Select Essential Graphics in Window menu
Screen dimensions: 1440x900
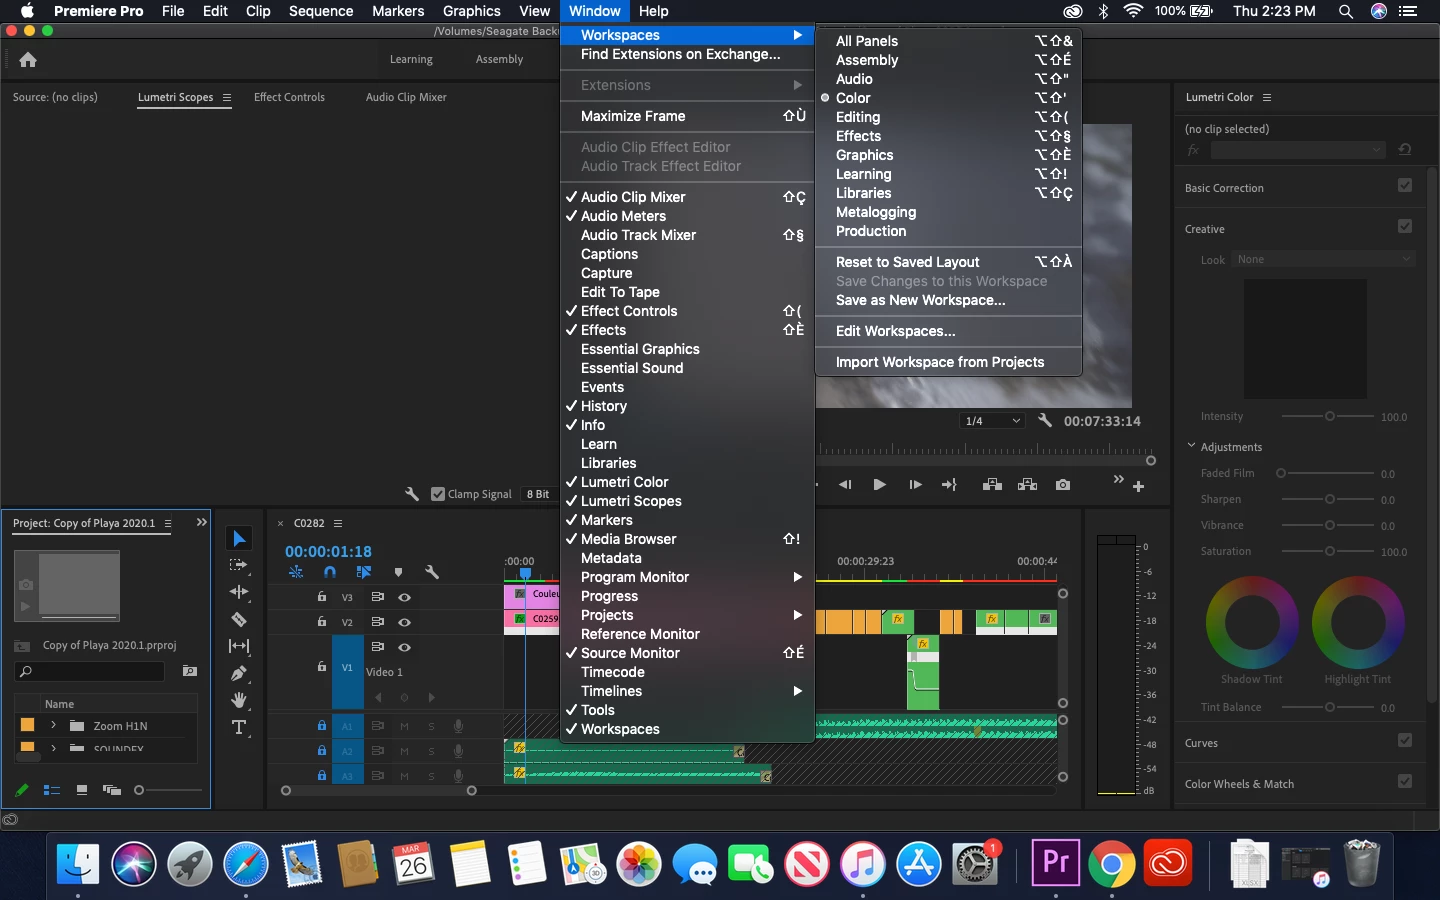click(640, 349)
